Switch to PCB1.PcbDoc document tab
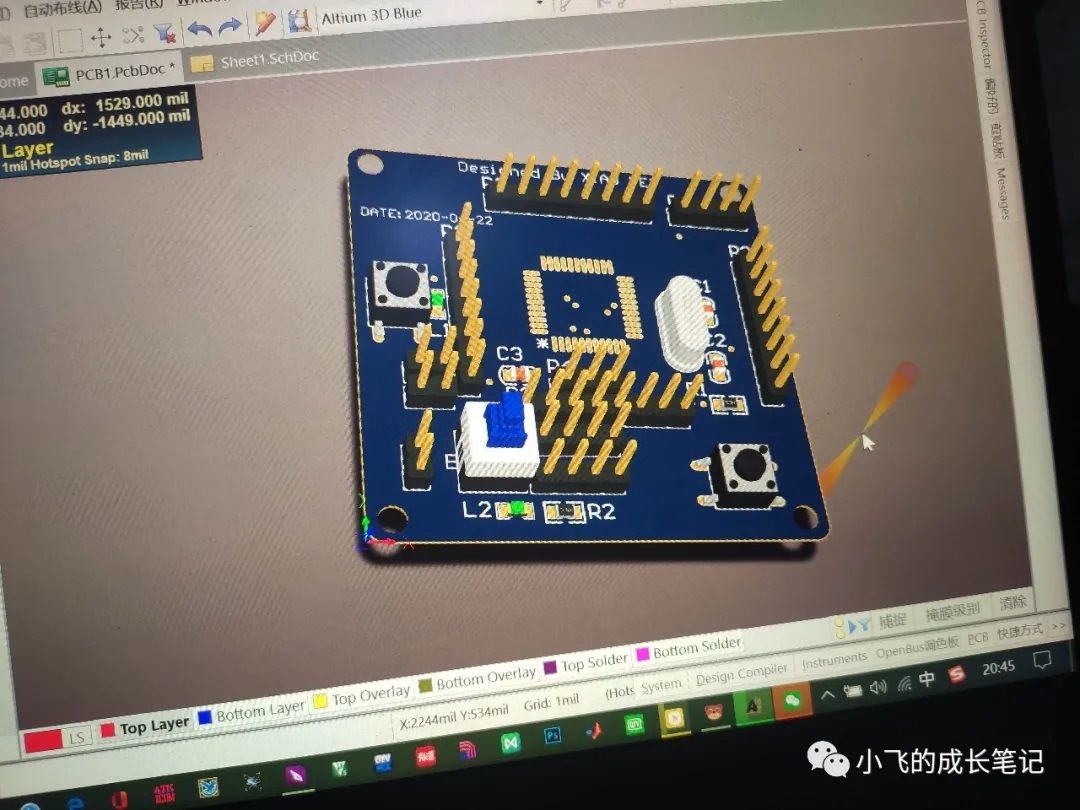The width and height of the screenshot is (1080, 810). (x=109, y=72)
